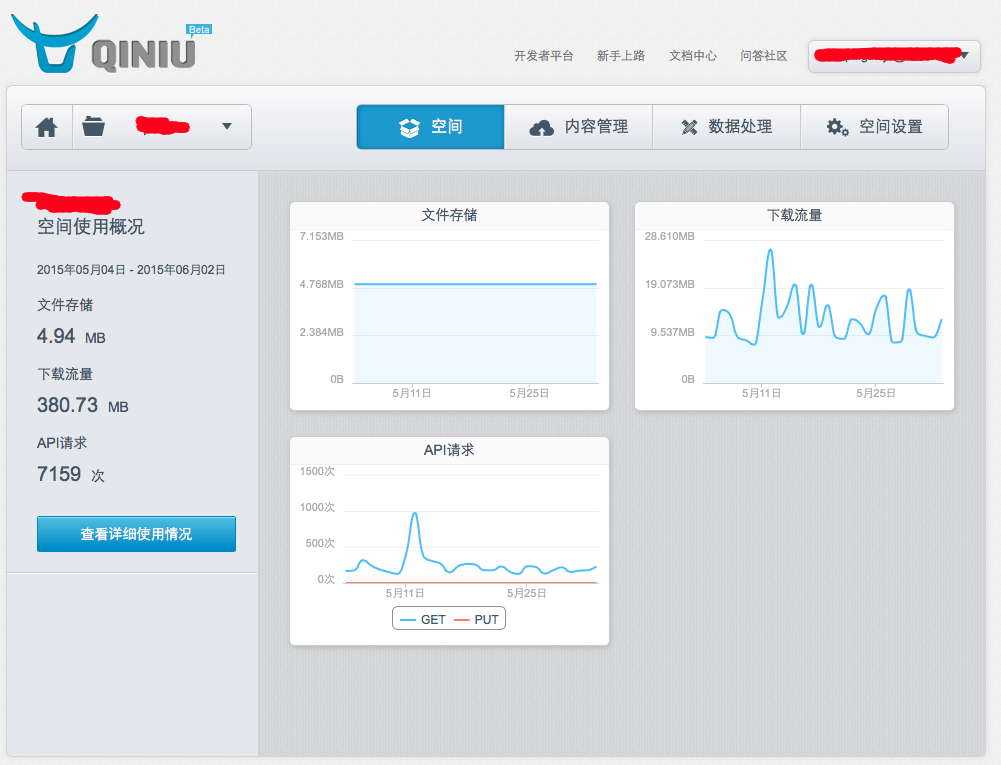
Task: Click the Qiniu bull logo
Action: [55, 44]
